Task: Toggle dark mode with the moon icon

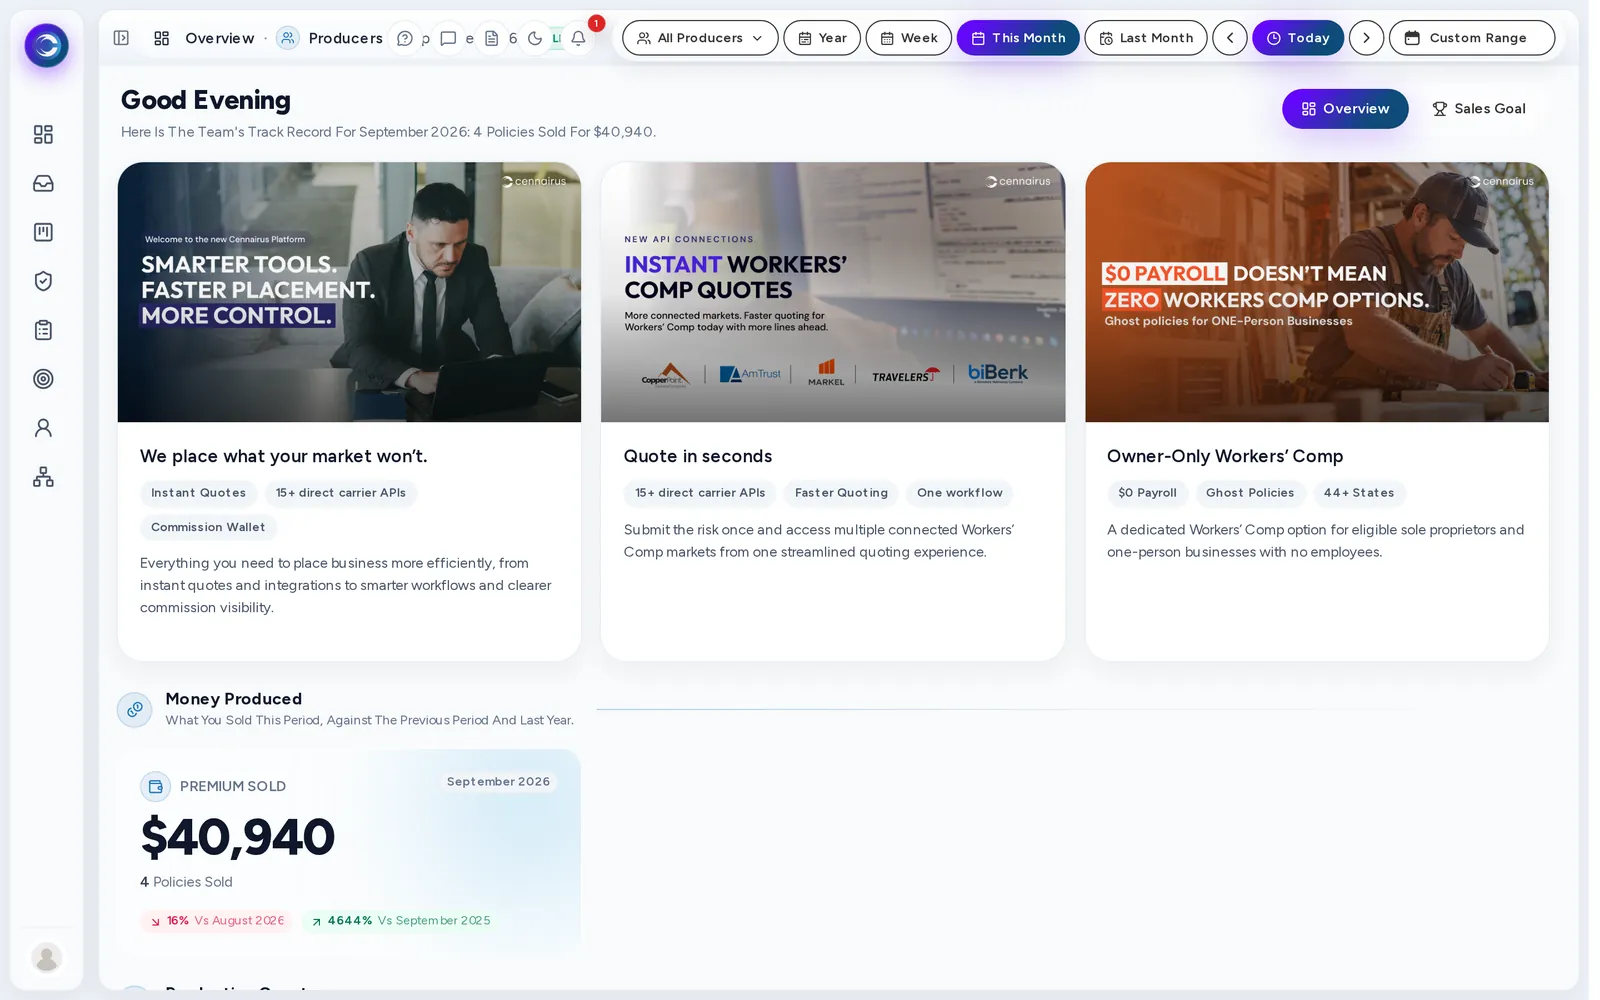Action: tap(535, 38)
